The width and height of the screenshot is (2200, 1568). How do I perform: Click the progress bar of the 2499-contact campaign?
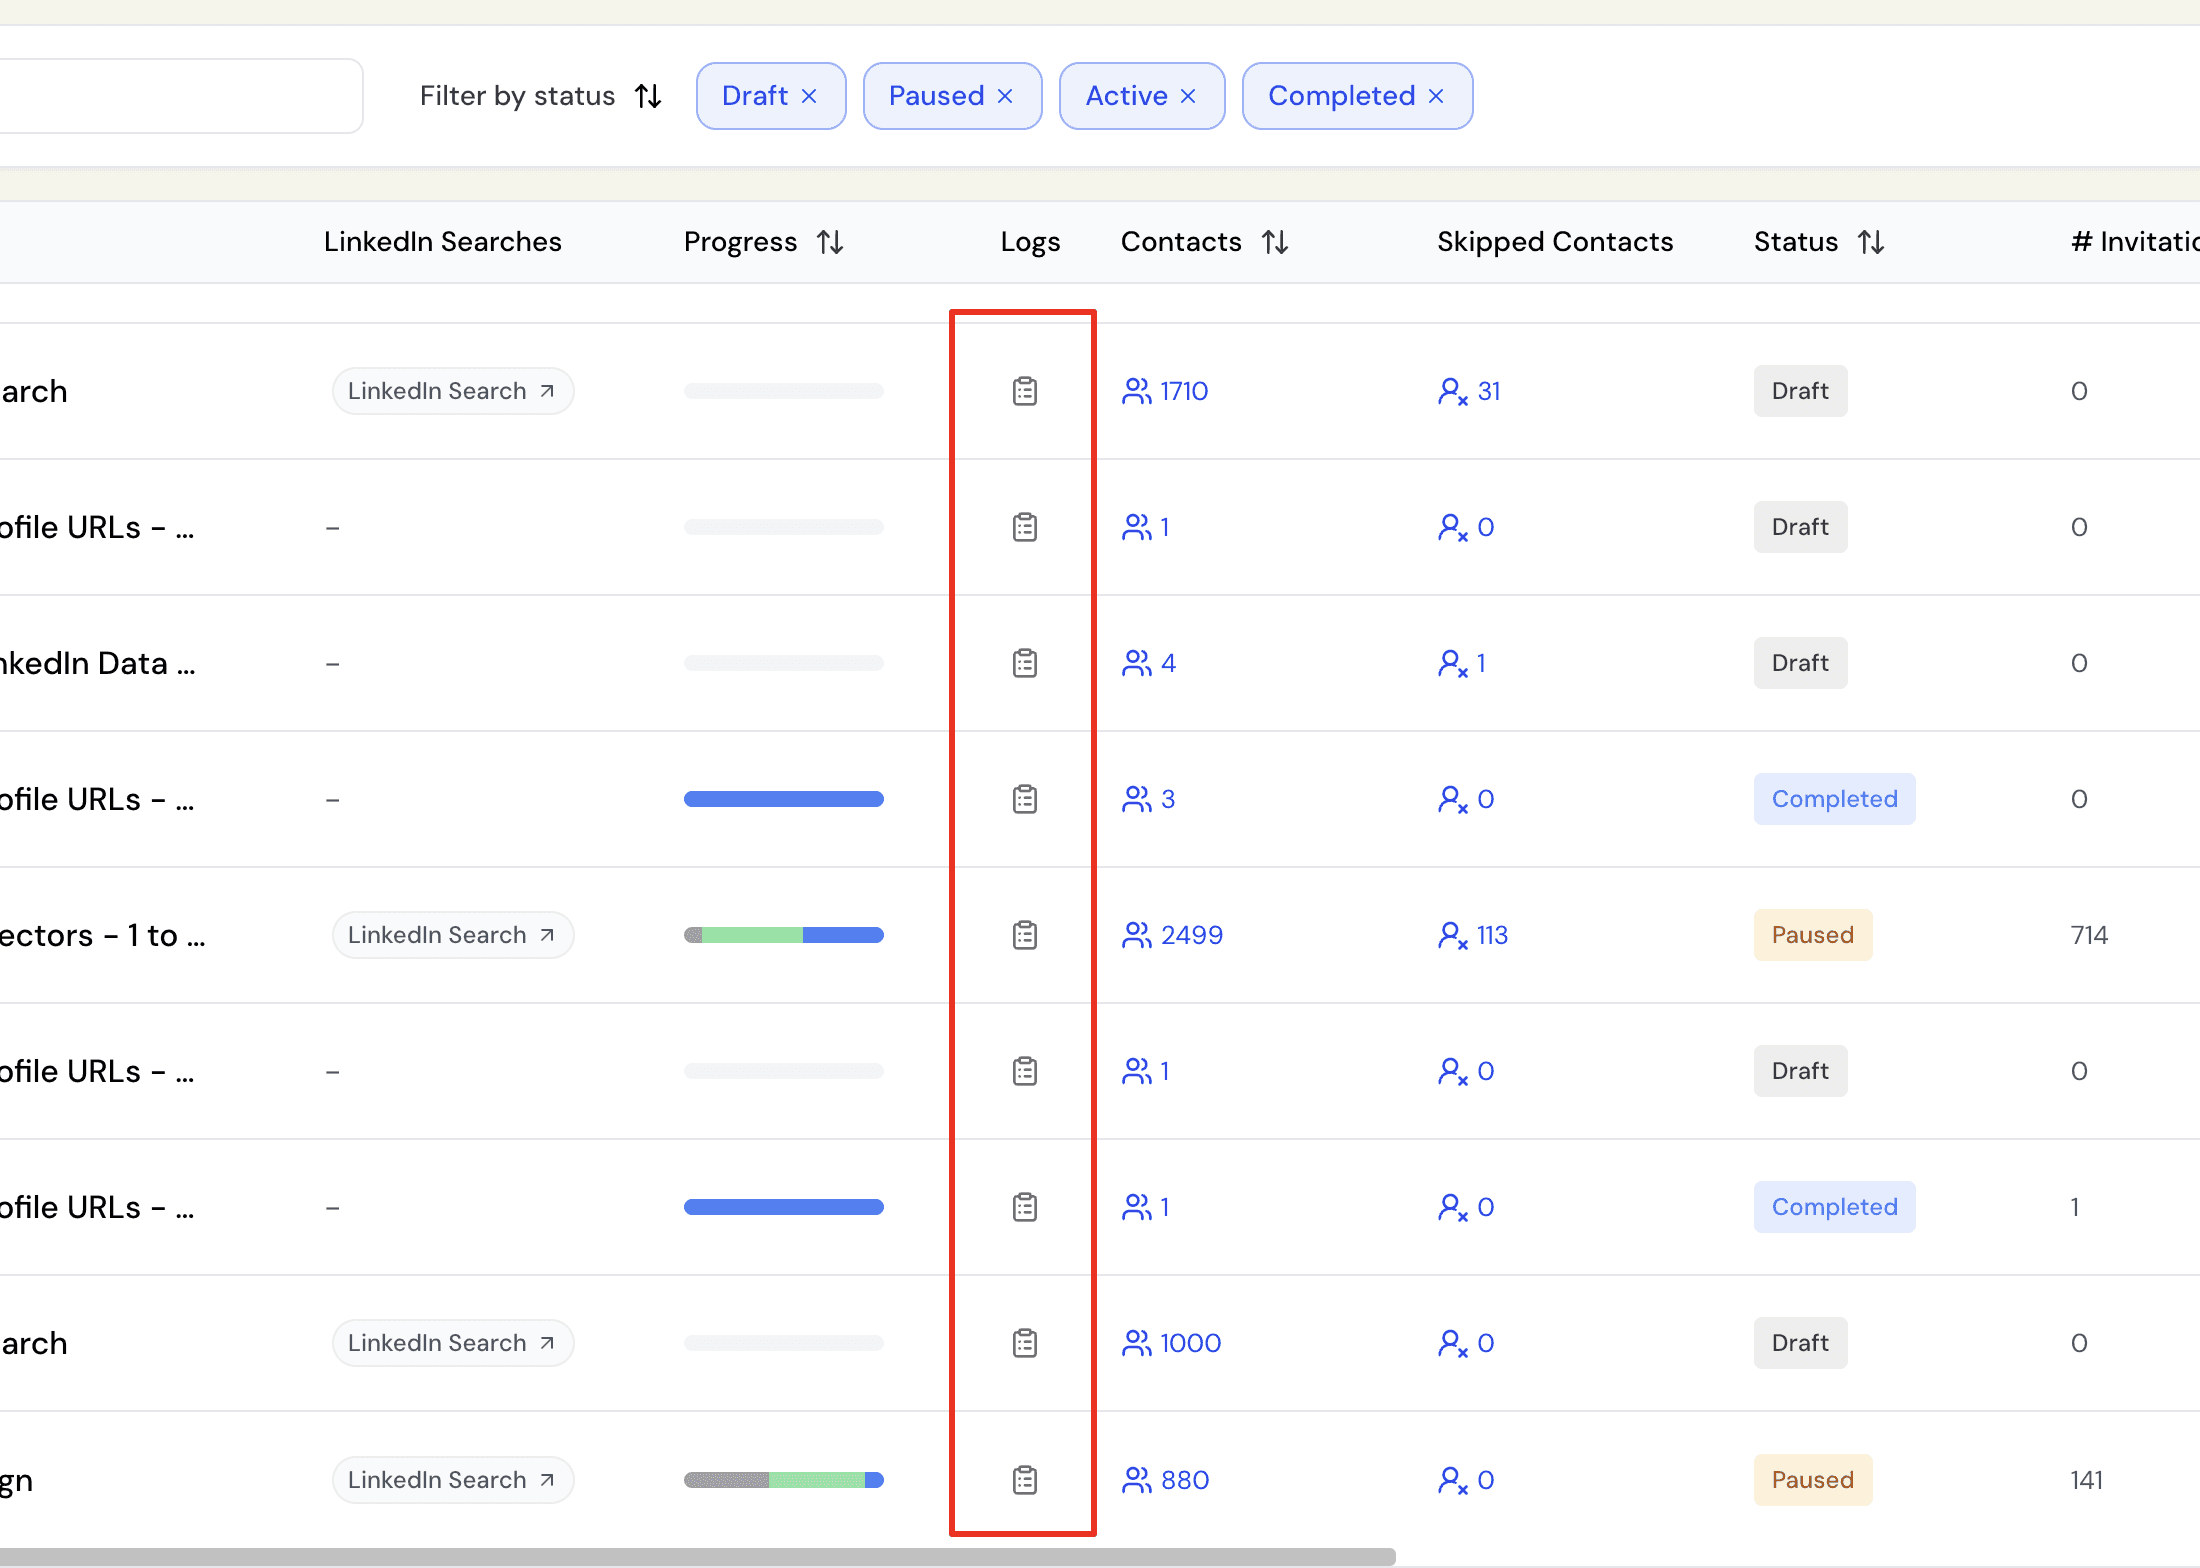[x=783, y=935]
